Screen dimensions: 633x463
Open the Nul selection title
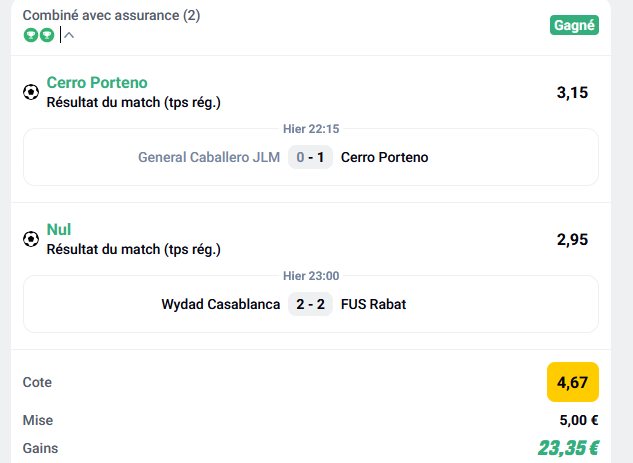(59, 229)
